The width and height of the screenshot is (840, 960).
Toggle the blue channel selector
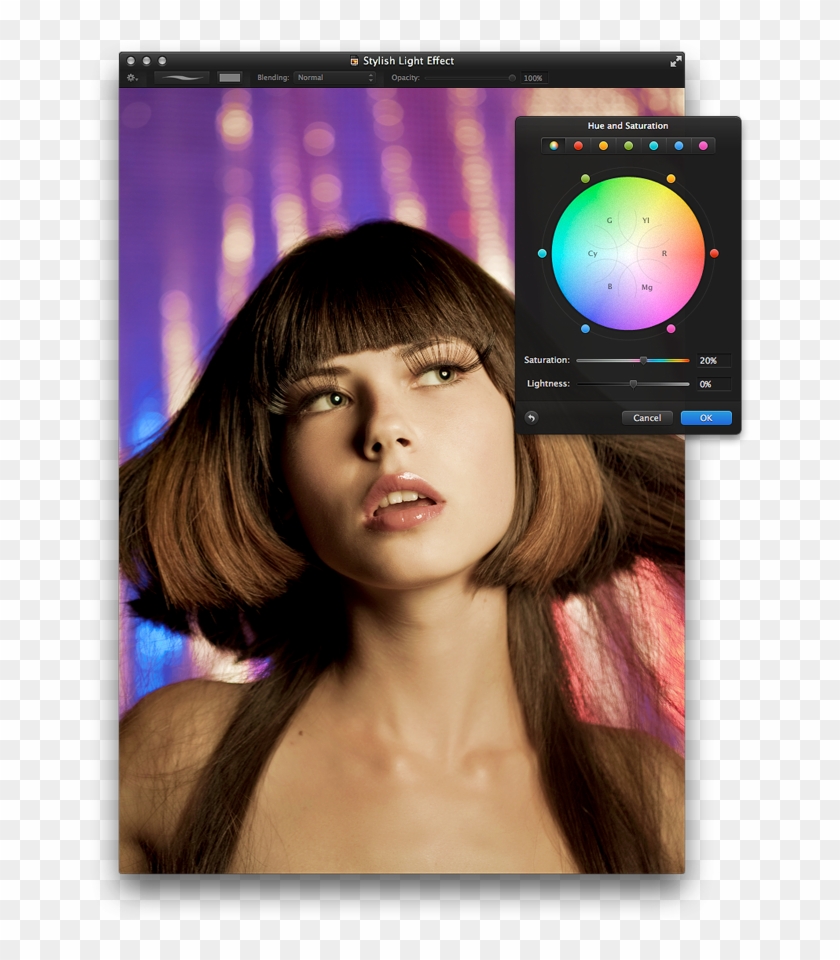[x=679, y=146]
